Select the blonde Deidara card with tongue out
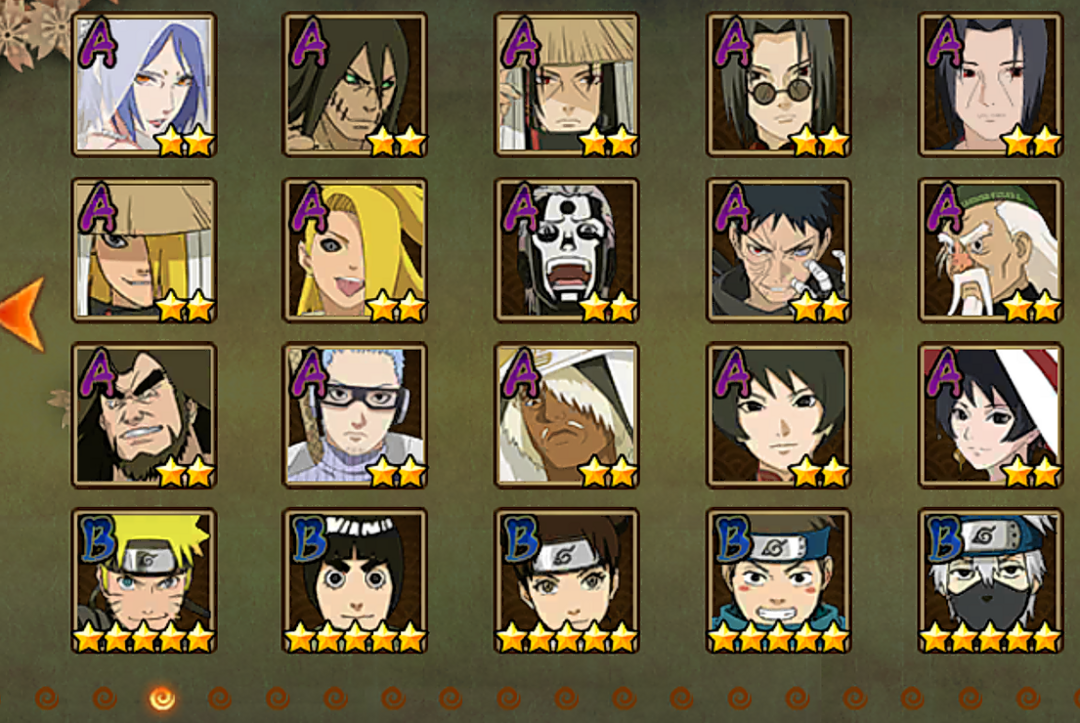 click(x=355, y=250)
